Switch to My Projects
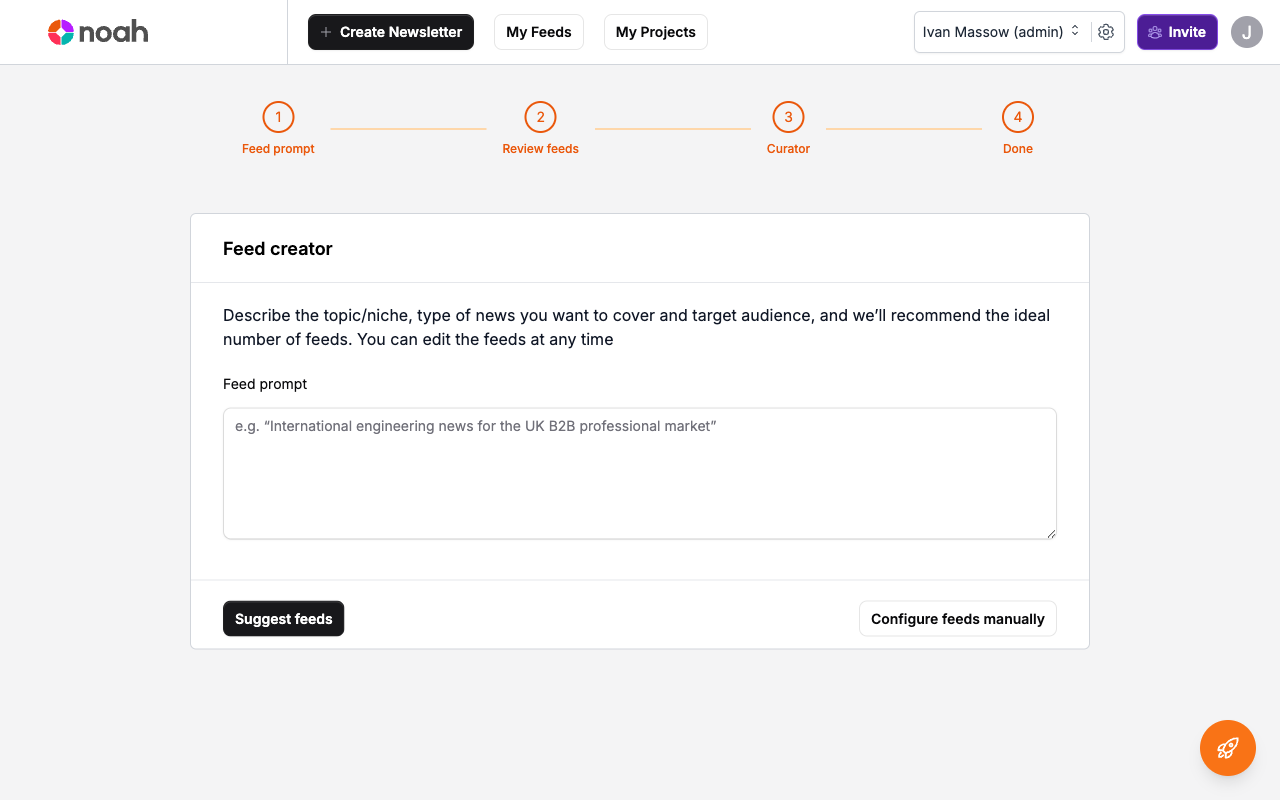 [655, 32]
